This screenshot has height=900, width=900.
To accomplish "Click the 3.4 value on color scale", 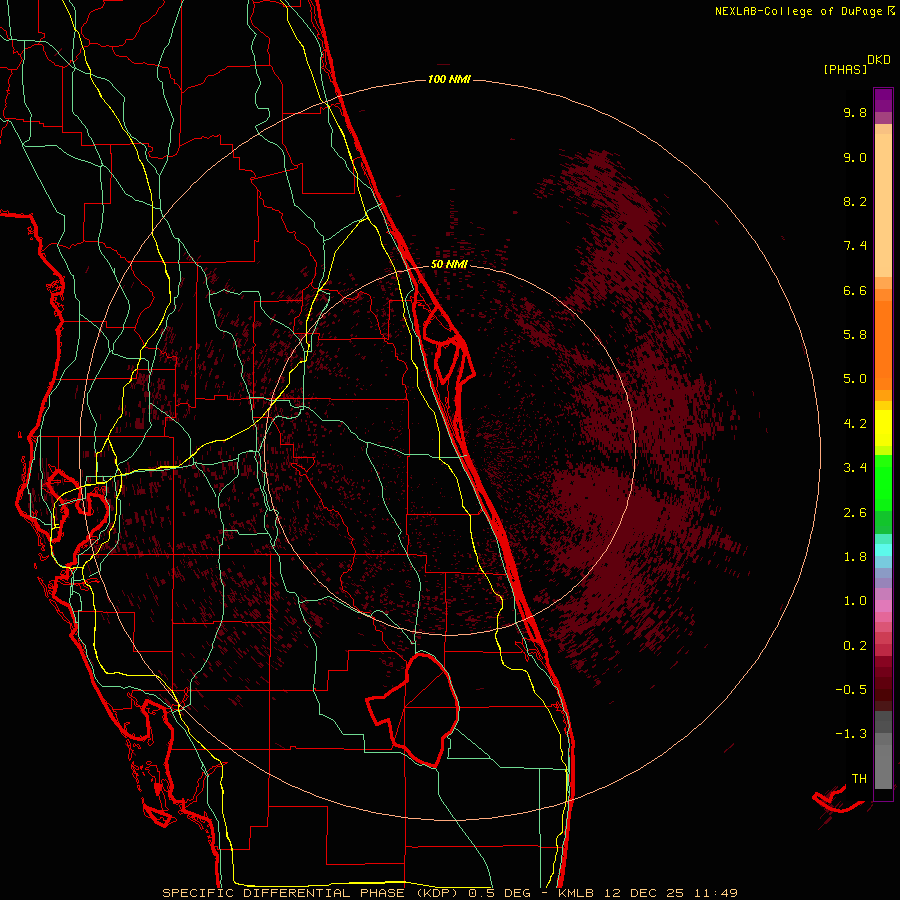I will tap(855, 468).
